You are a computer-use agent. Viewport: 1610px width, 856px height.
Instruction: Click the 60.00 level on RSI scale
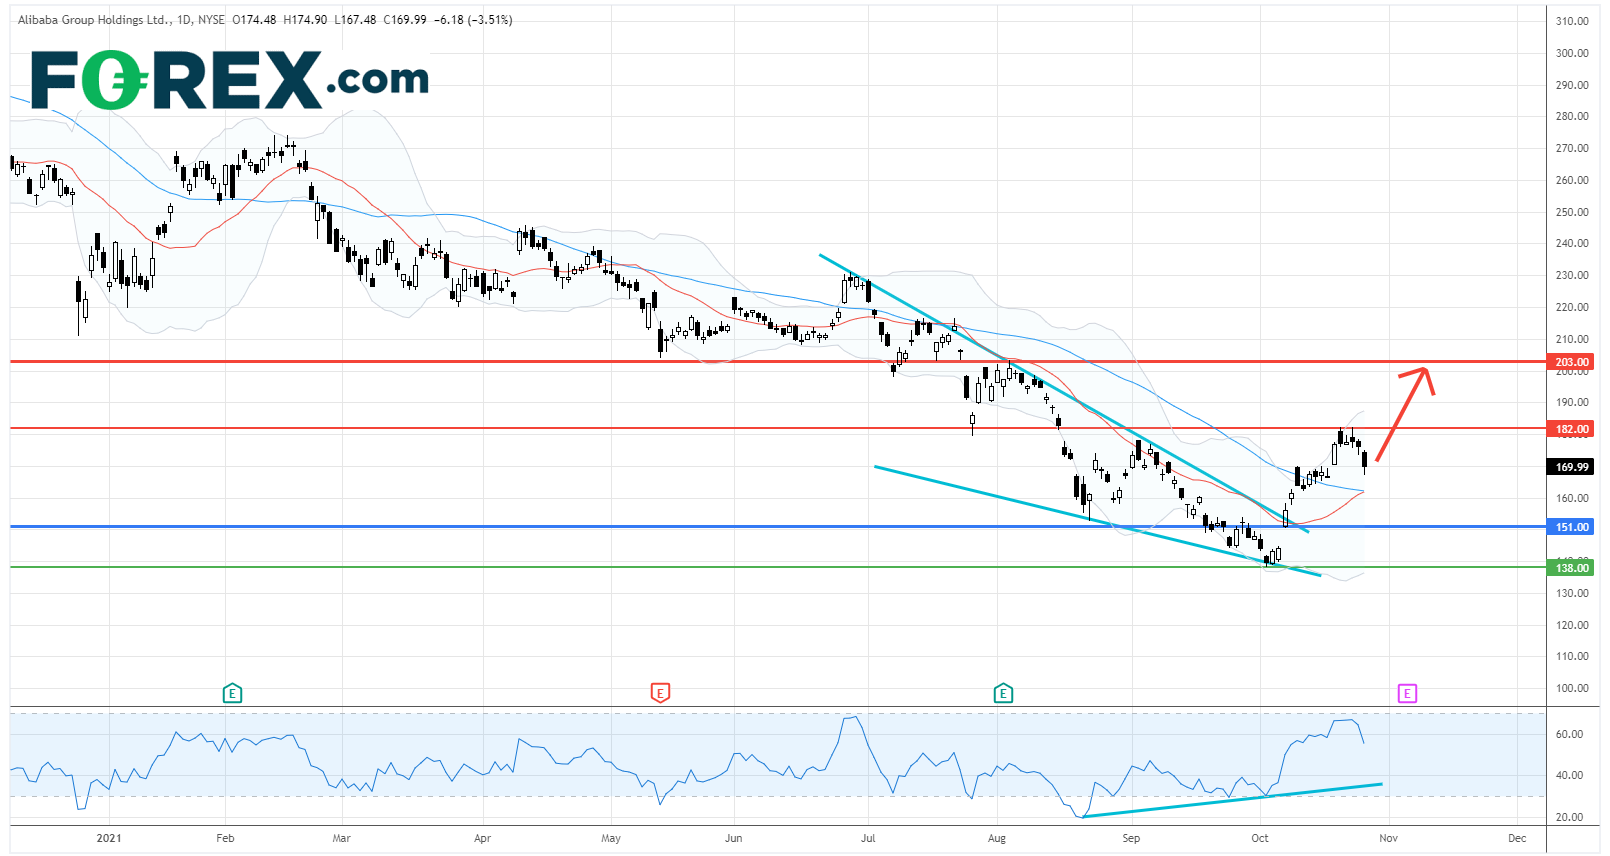(1569, 734)
